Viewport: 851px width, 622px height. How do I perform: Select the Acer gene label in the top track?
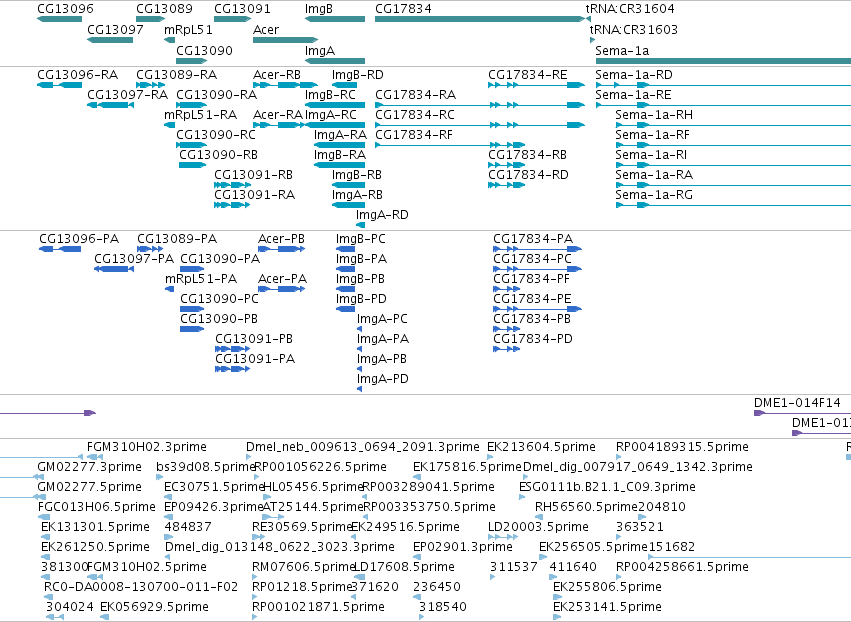click(x=266, y=29)
